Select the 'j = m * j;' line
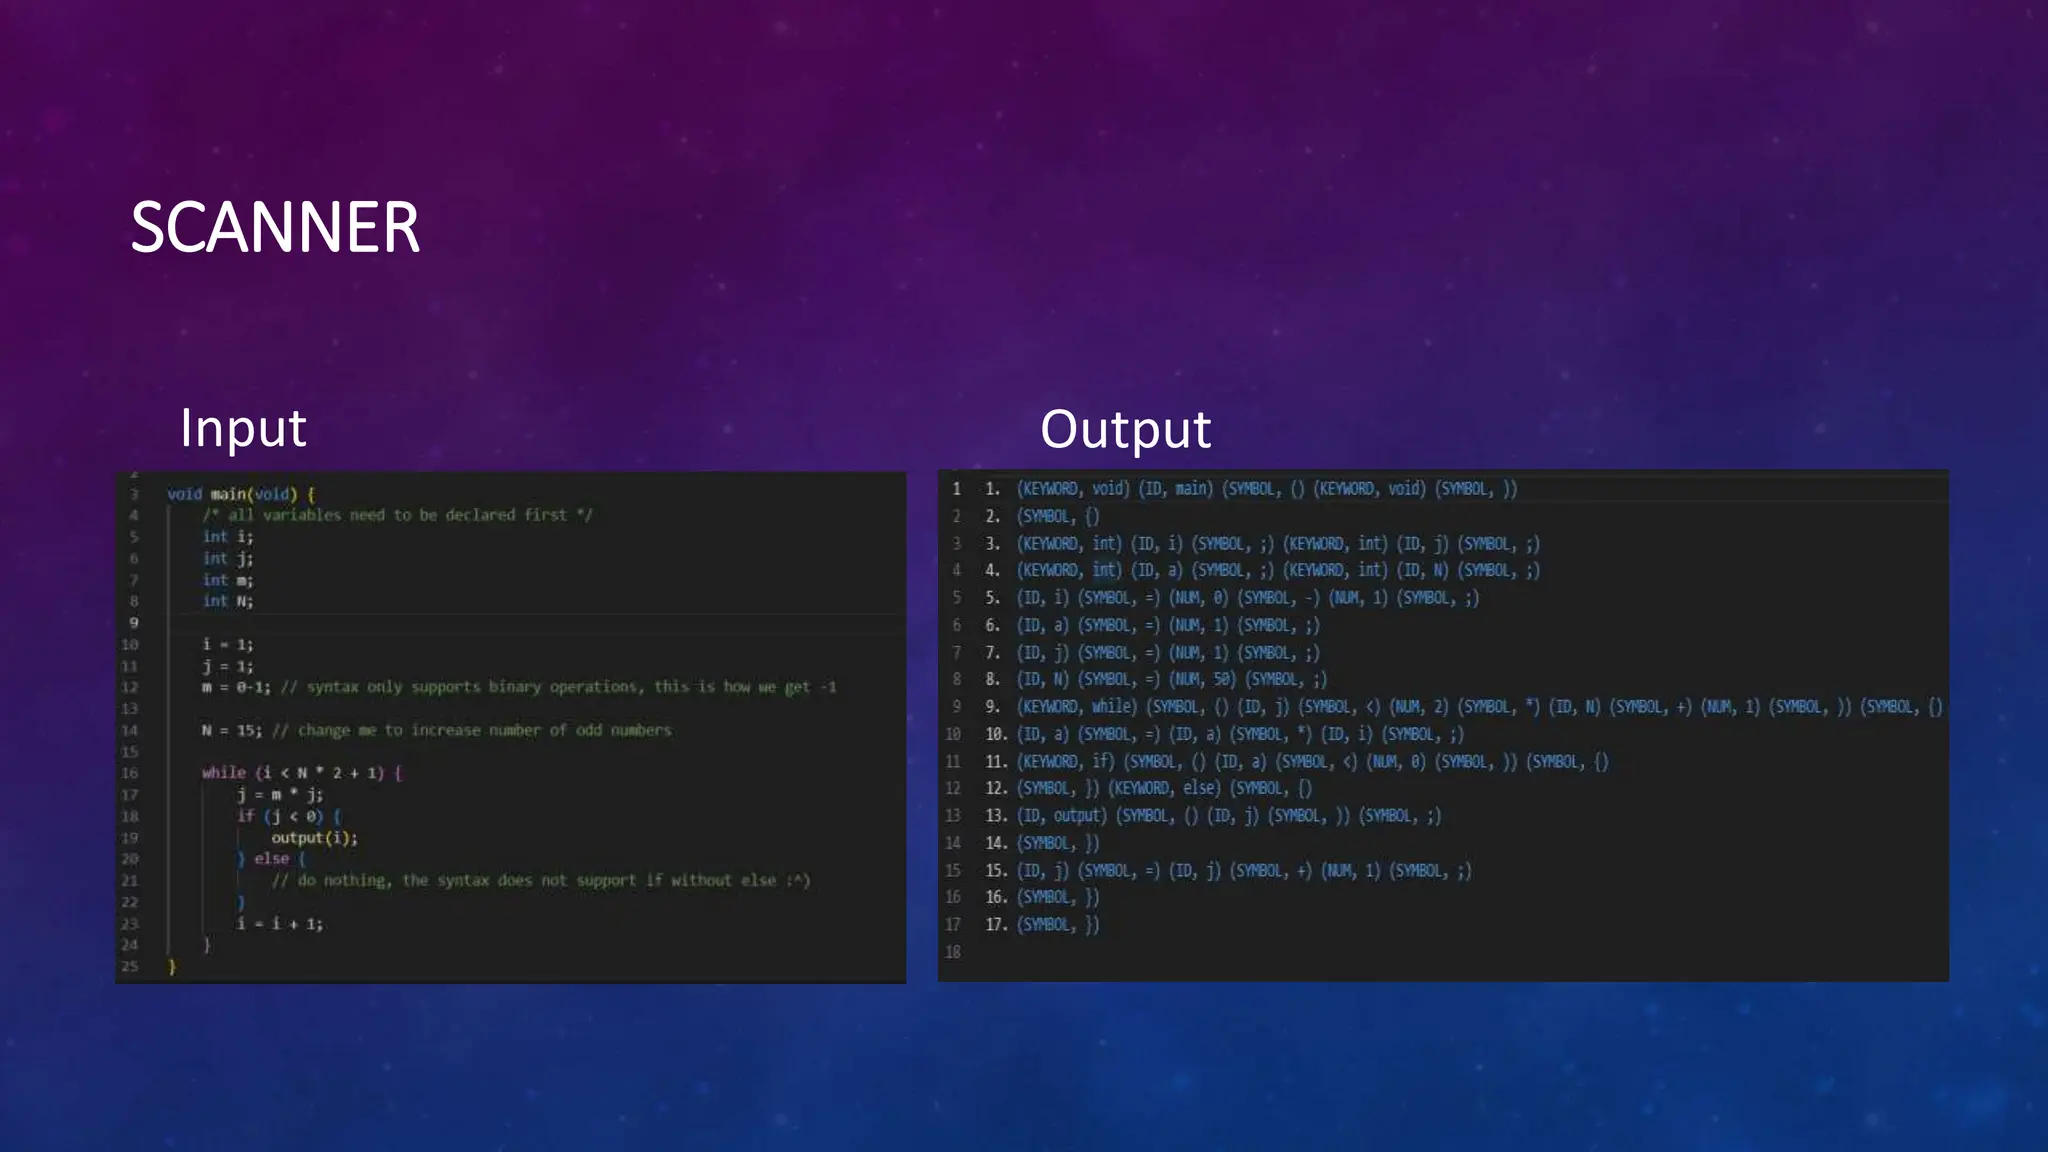The image size is (2048, 1152). [280, 795]
